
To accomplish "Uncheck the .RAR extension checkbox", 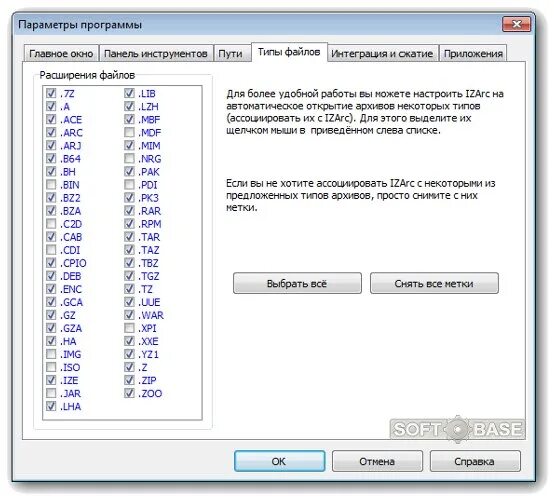I will coord(129,211).
